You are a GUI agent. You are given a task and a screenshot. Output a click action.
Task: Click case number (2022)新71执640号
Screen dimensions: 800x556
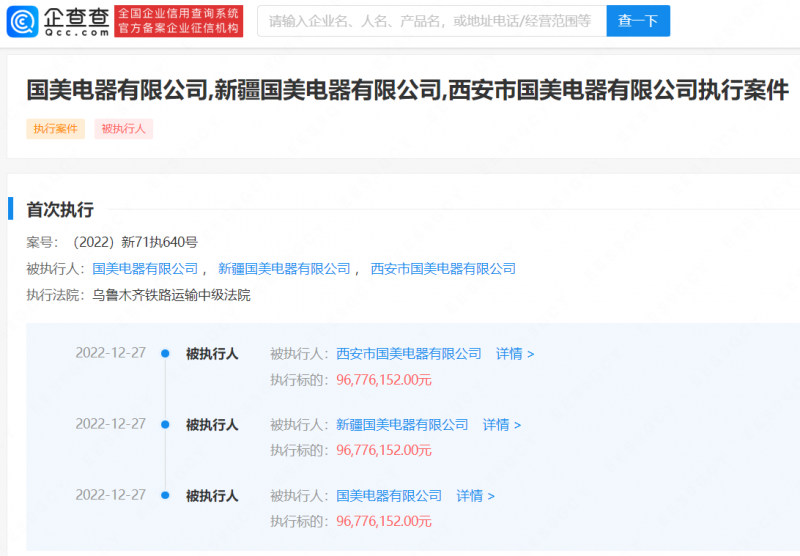135,242
